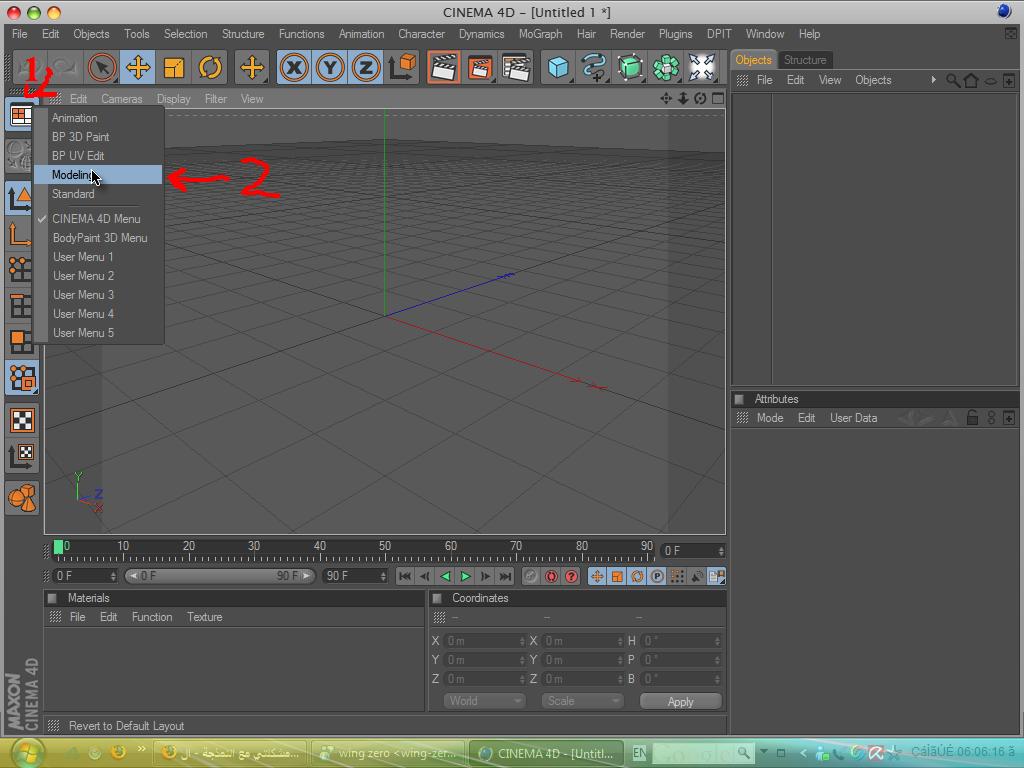Switch to the Structure tab

point(805,59)
